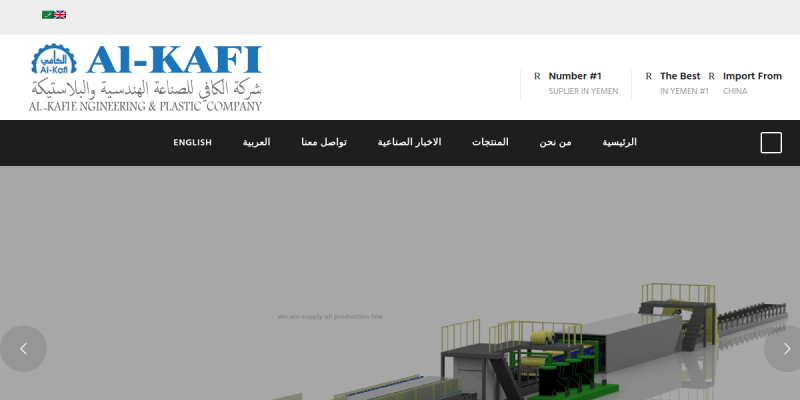Screen dimensions: 800x400
Task: Click the 'SUPLIER IN YEMEN' caption
Action: pos(583,91)
